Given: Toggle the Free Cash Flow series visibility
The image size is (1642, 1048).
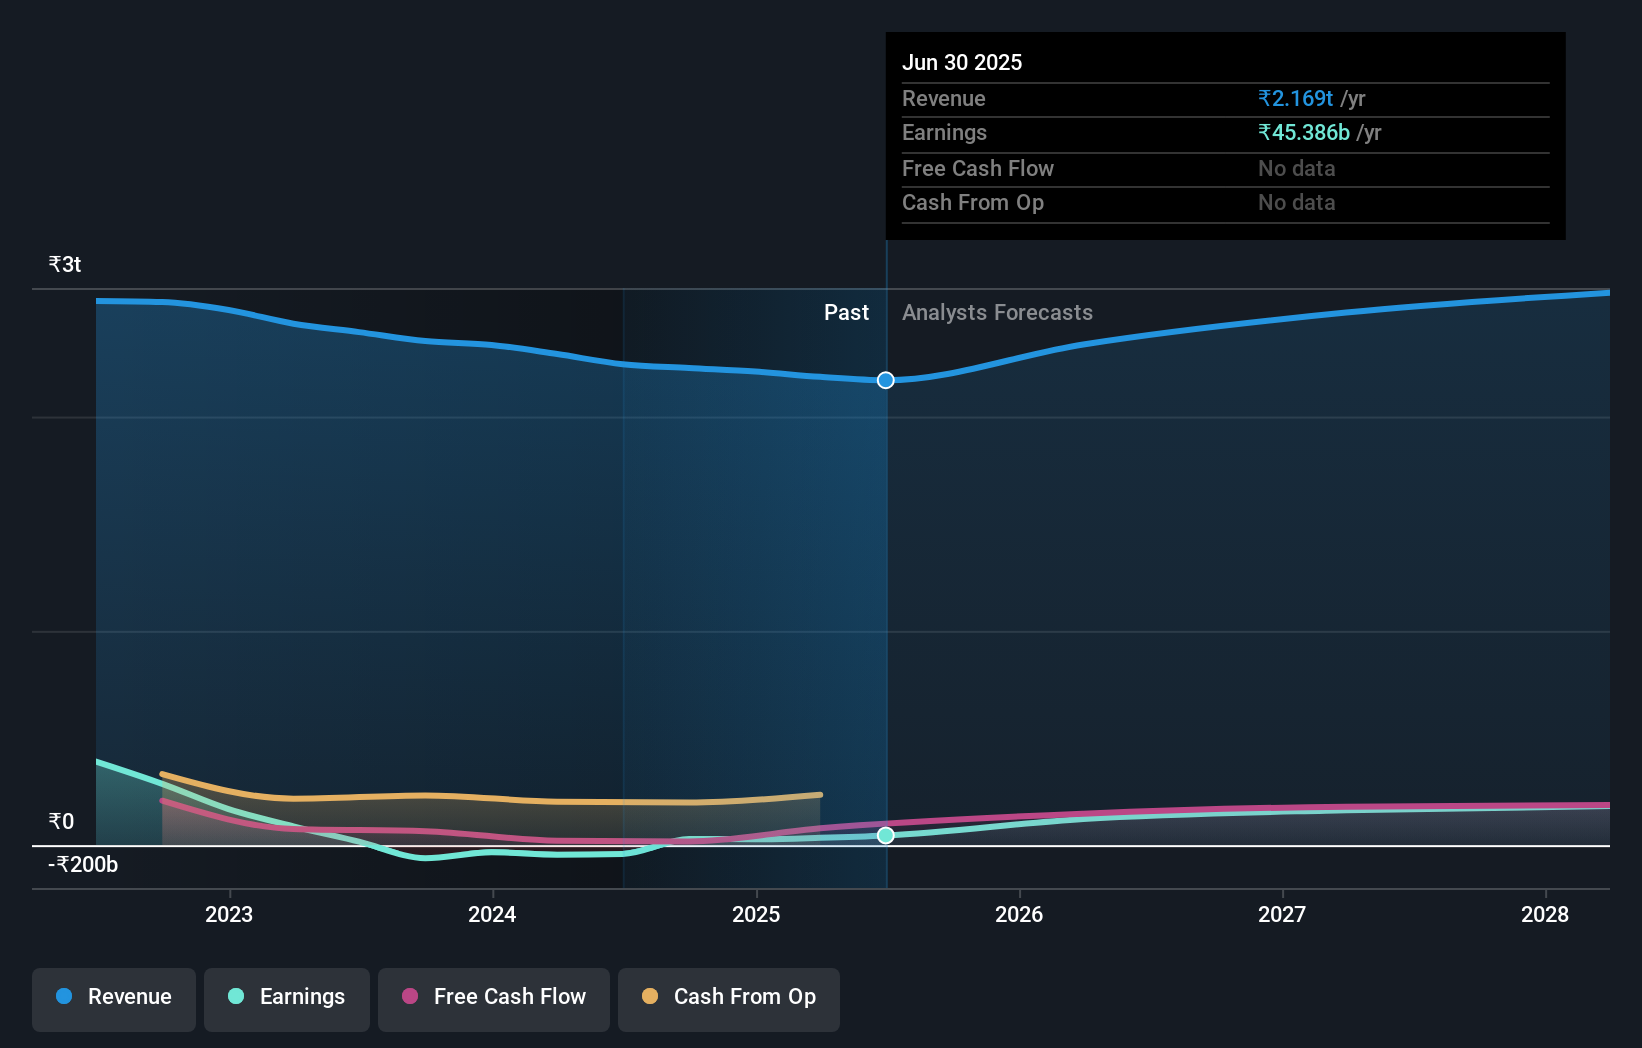Looking at the screenshot, I should (x=493, y=999).
